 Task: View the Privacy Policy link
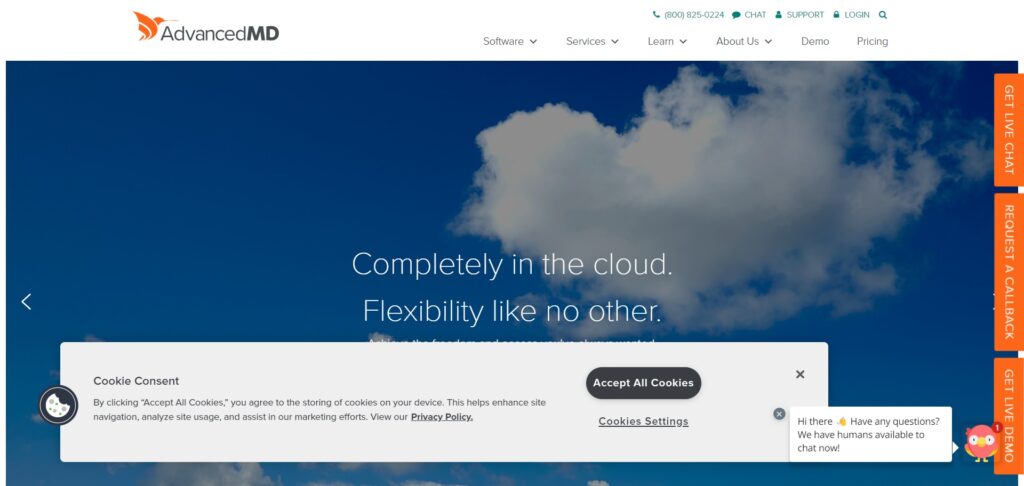441,417
